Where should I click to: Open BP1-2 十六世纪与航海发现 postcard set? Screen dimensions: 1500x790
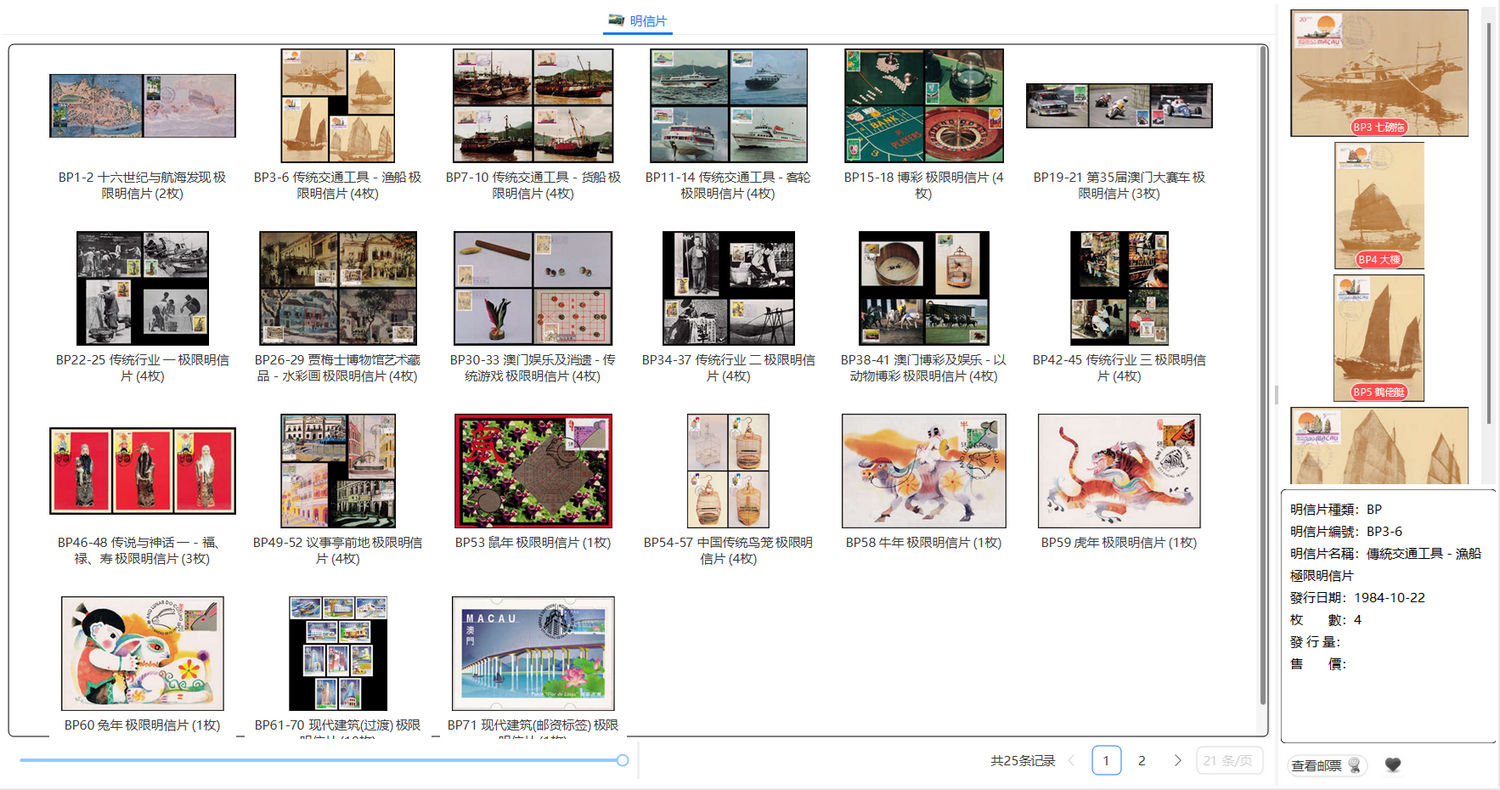142,106
